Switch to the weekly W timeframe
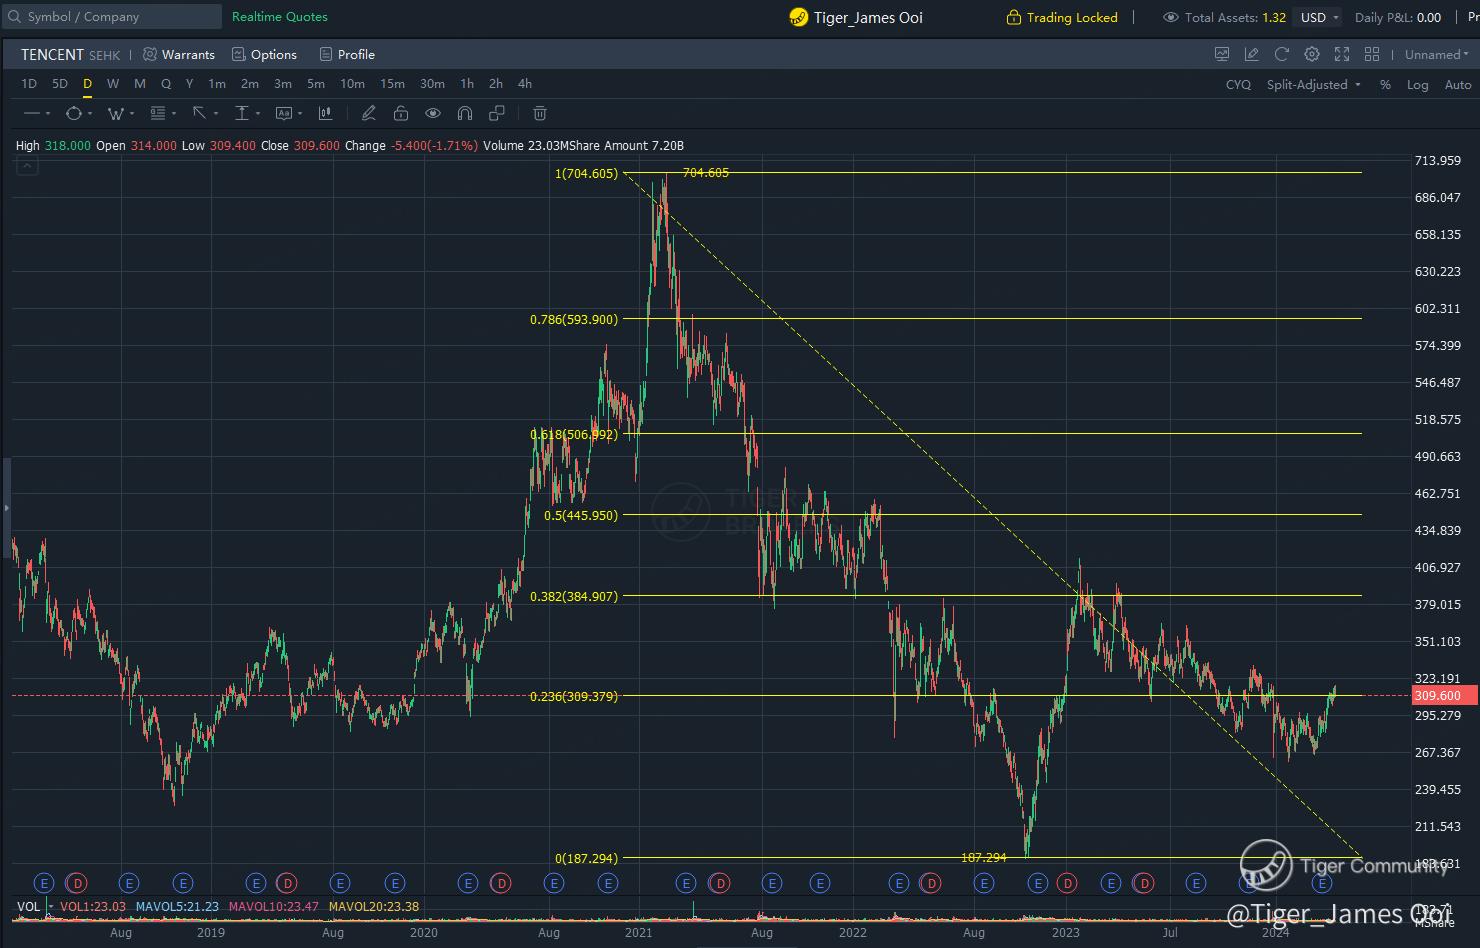The image size is (1480, 948). click(113, 84)
